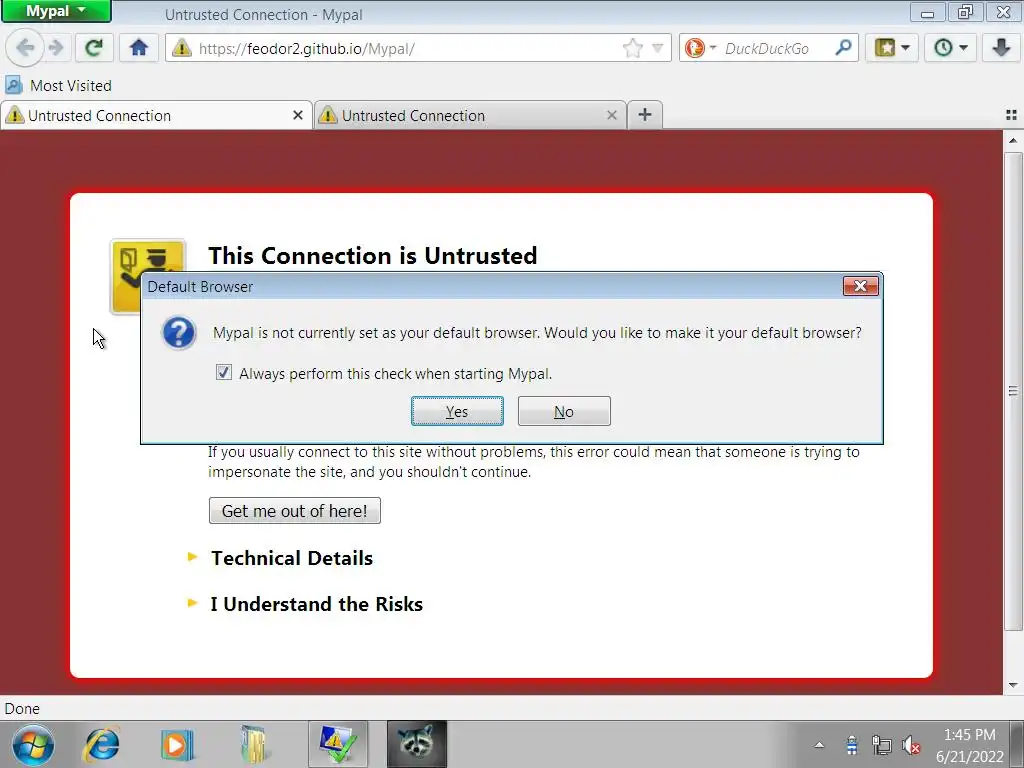Click the blue question mark dialog icon

pyautogui.click(x=178, y=333)
